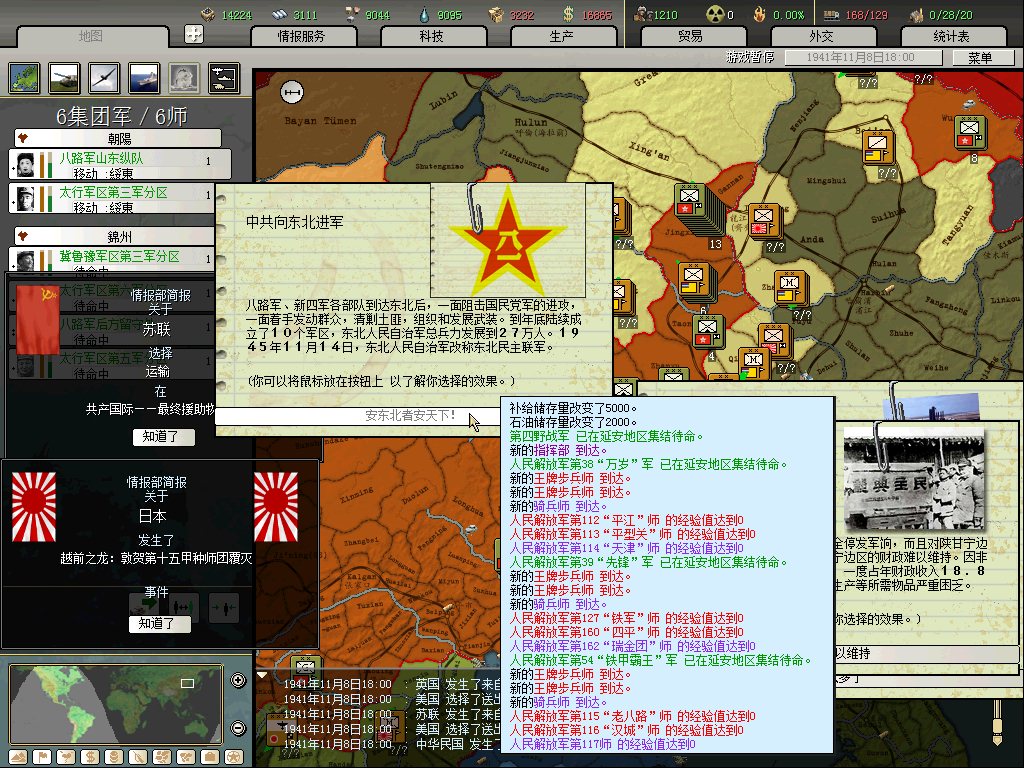Click 知道了 on the Japan intelligence report
Screen dimensions: 1024x768
160,624
